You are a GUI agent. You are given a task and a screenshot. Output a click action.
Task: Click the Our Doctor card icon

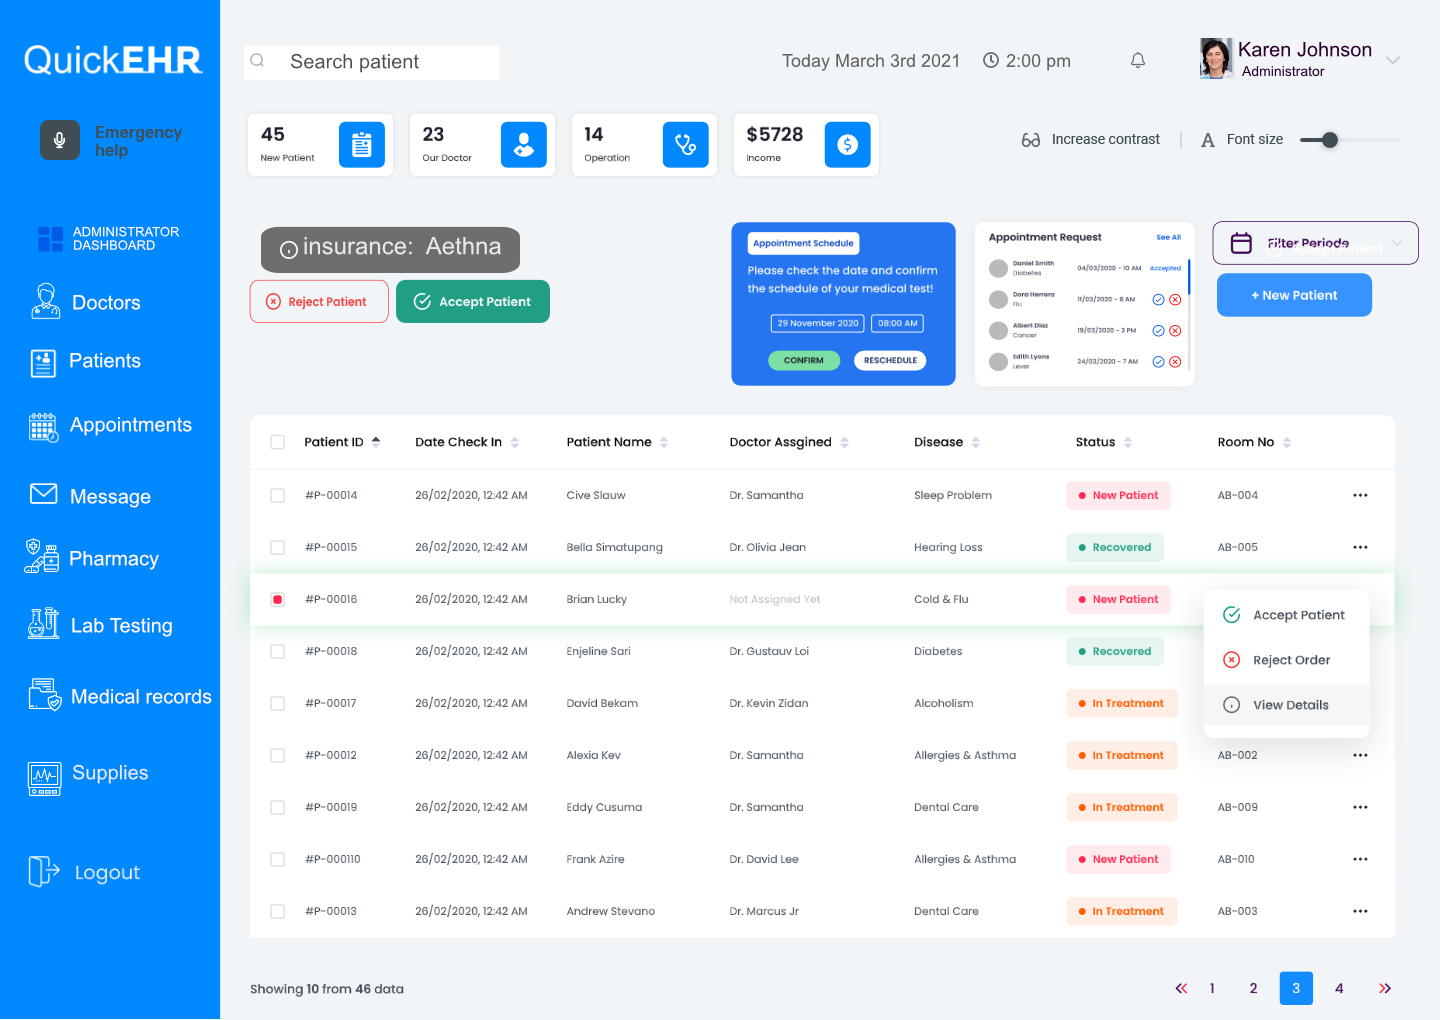click(x=523, y=145)
